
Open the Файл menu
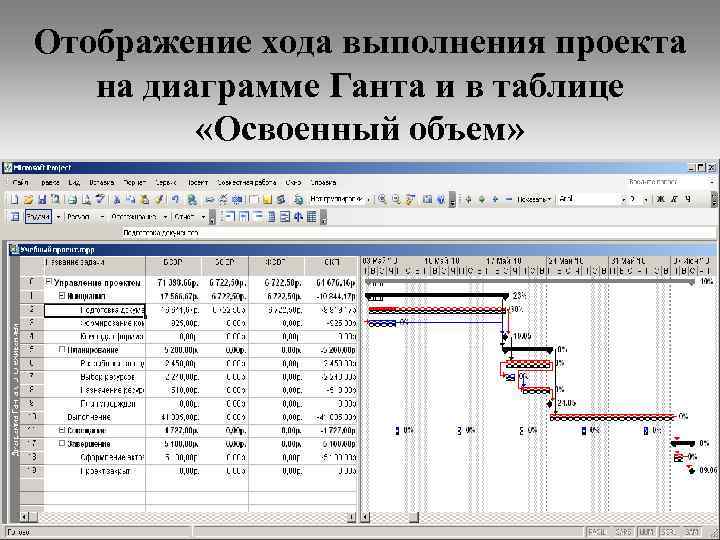tap(21, 182)
